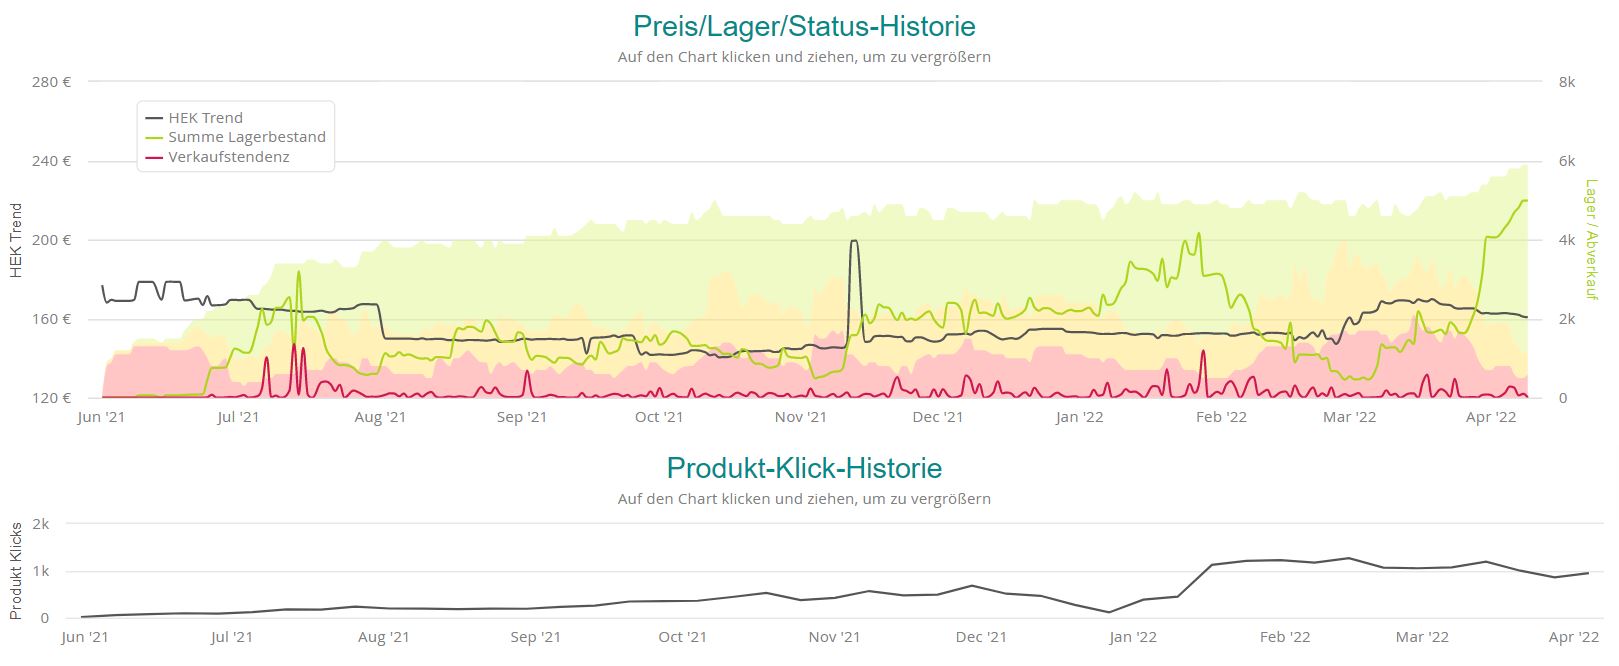Click the Jun '21 label on the click-history axis
This screenshot has width=1619, height=666.
(85, 637)
